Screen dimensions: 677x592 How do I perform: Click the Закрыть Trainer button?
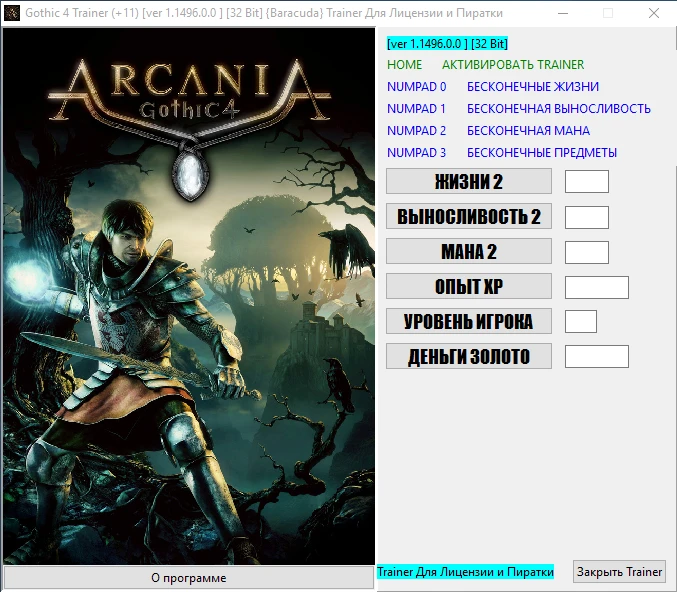click(619, 572)
